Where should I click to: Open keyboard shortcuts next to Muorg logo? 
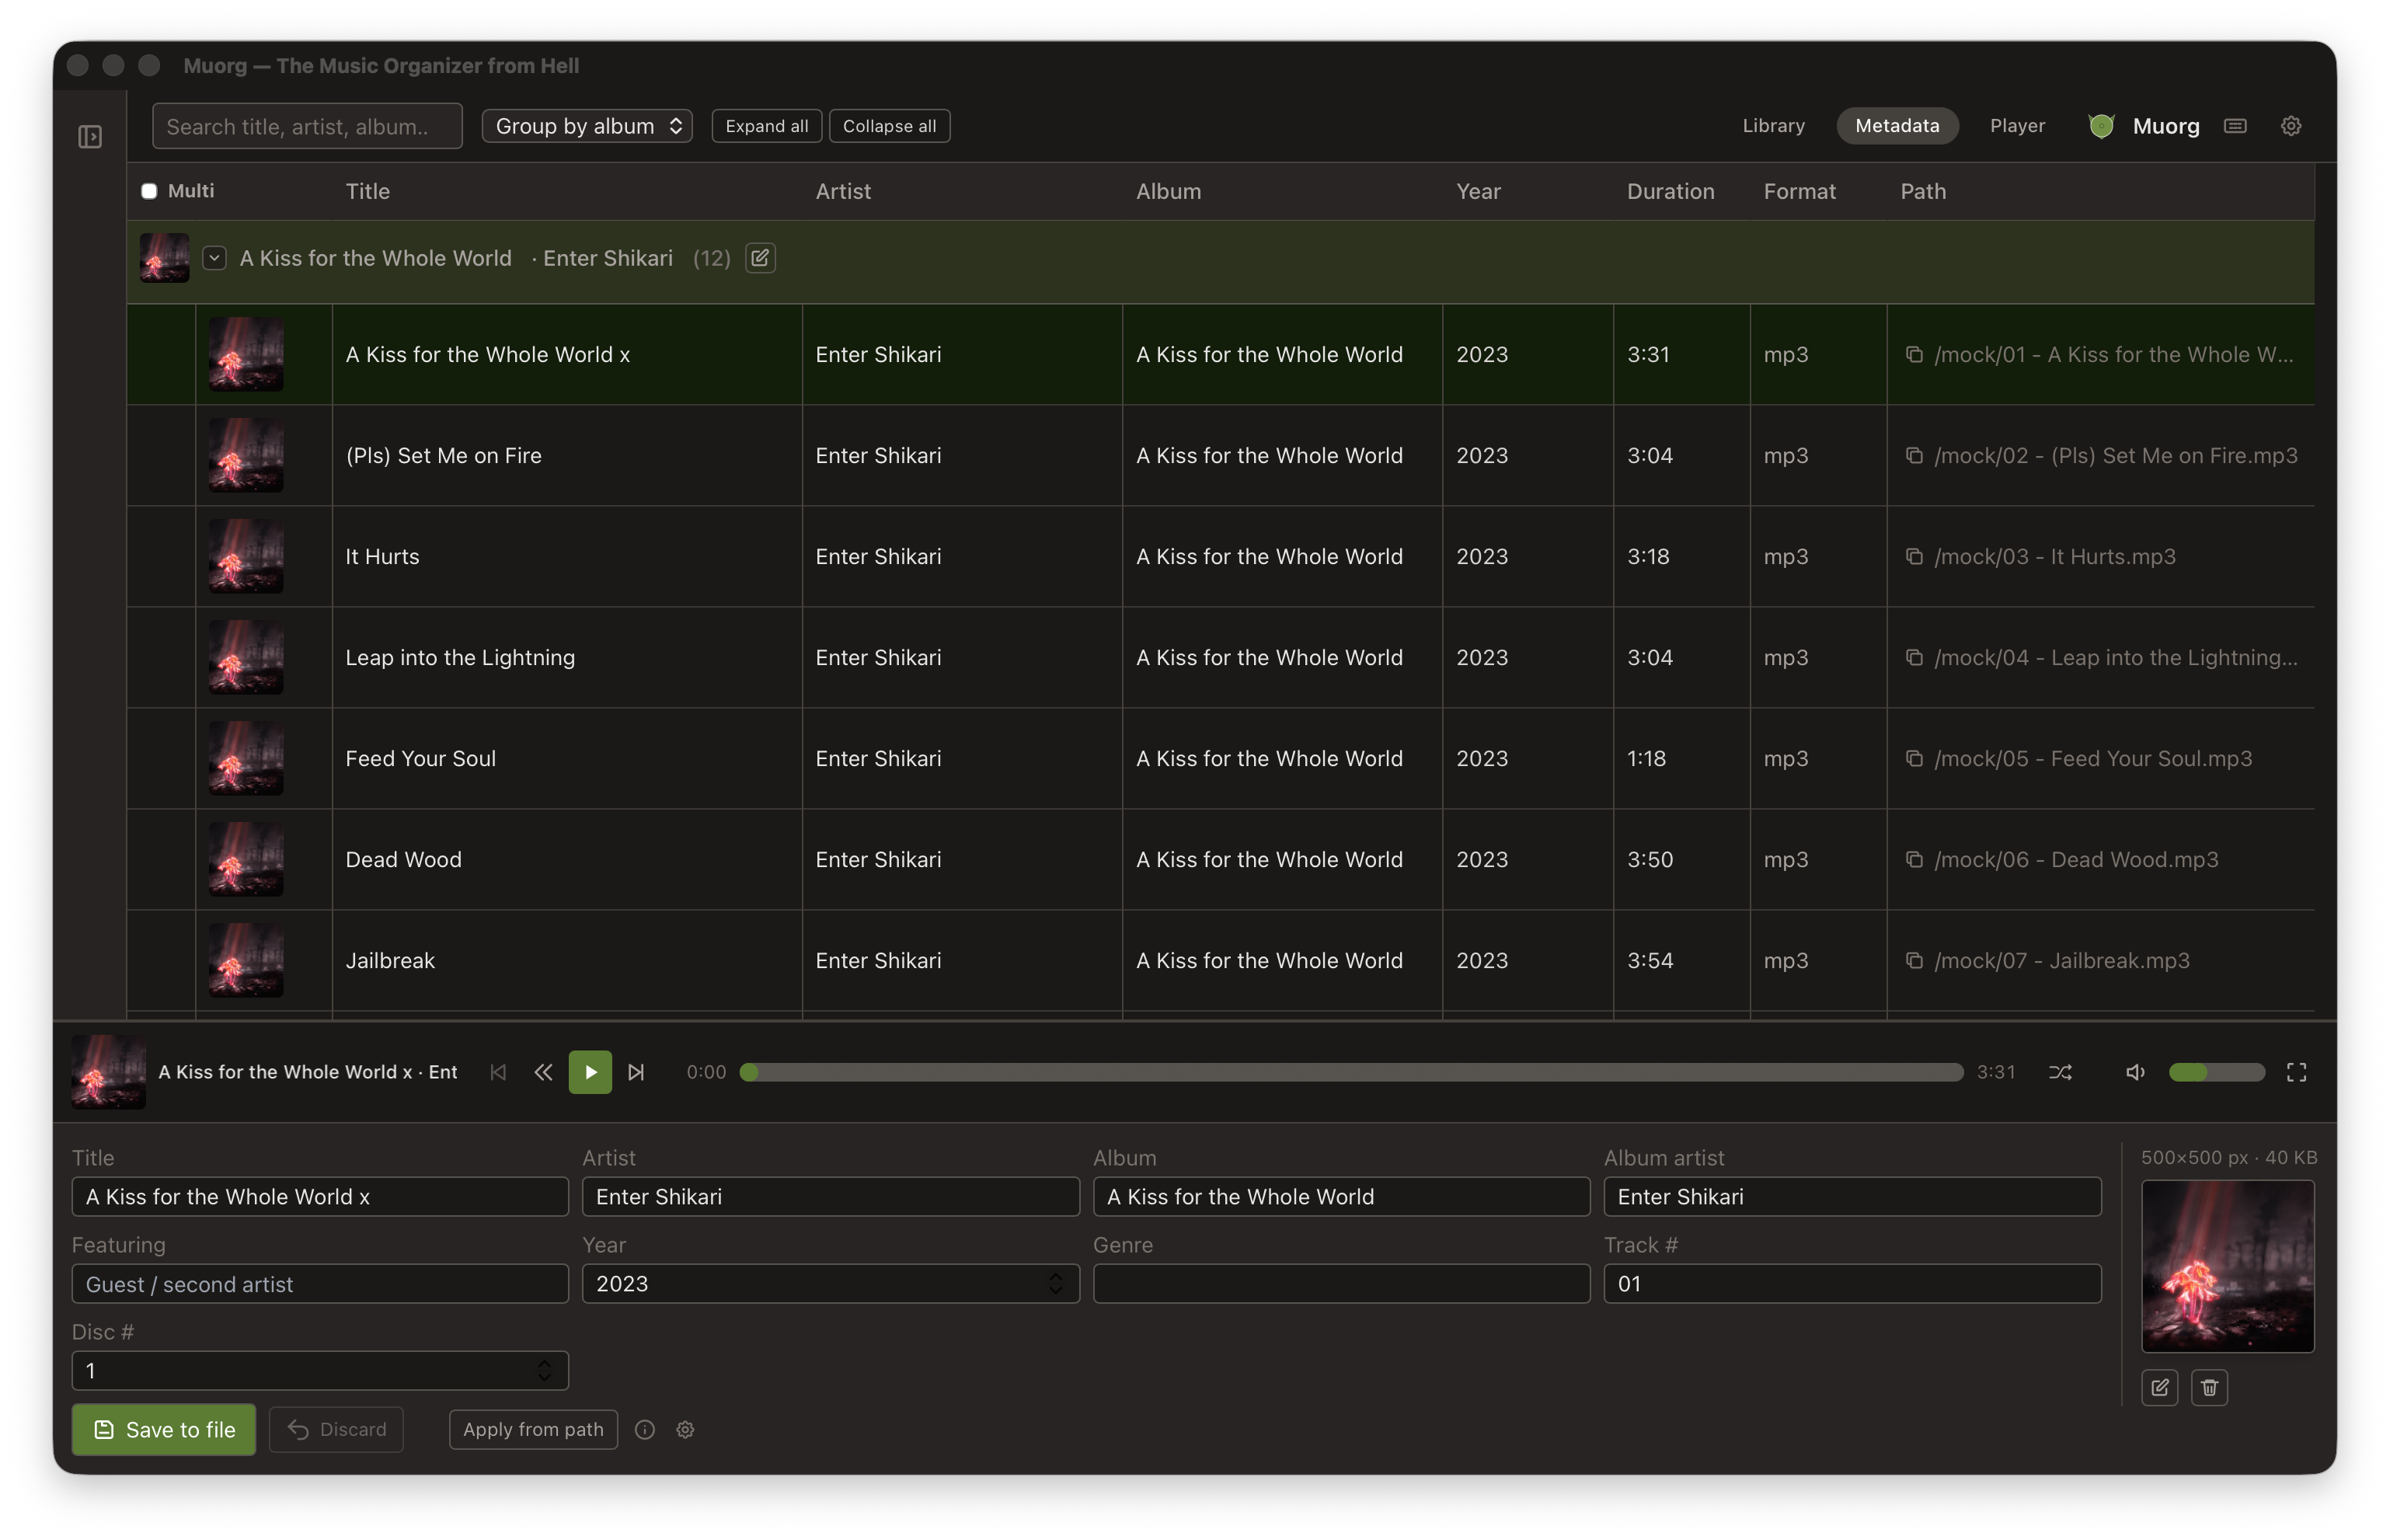2236,125
